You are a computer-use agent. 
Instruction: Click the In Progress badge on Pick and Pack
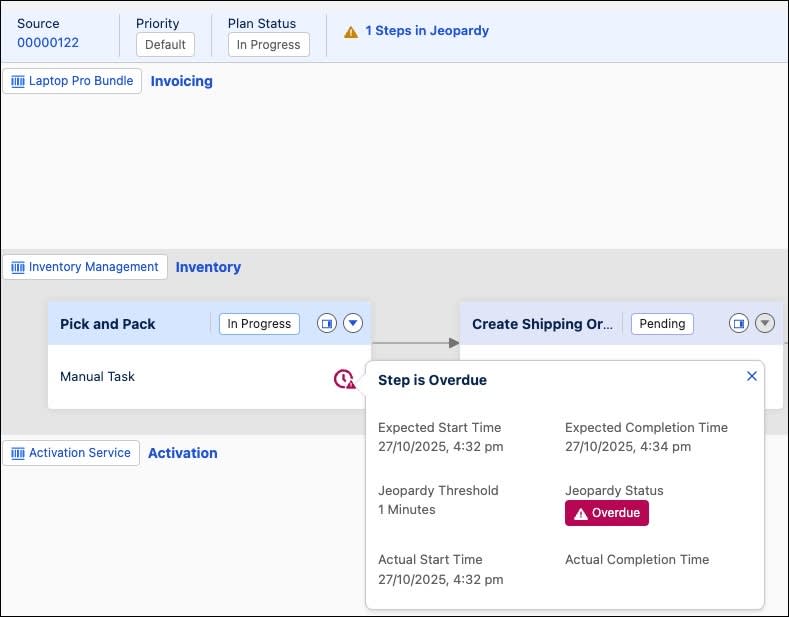259,324
